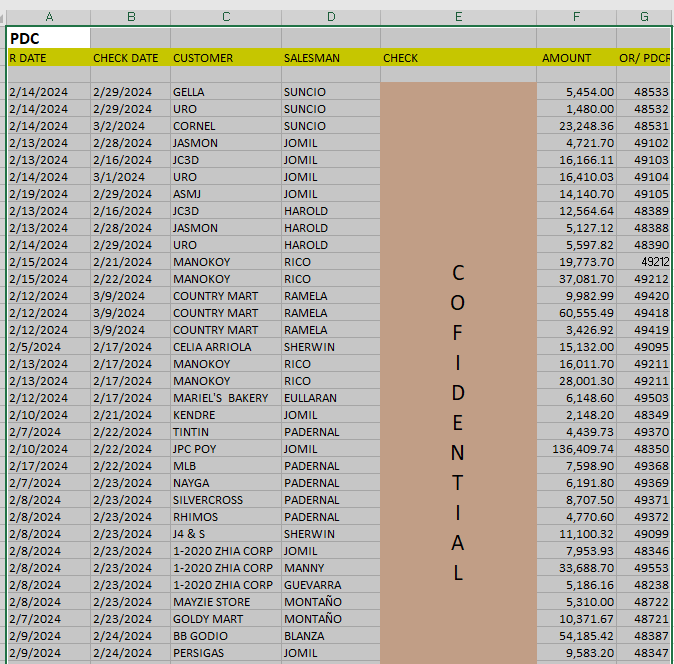Click the SILVERCROSS customer cell
The image size is (674, 664).
(225, 500)
